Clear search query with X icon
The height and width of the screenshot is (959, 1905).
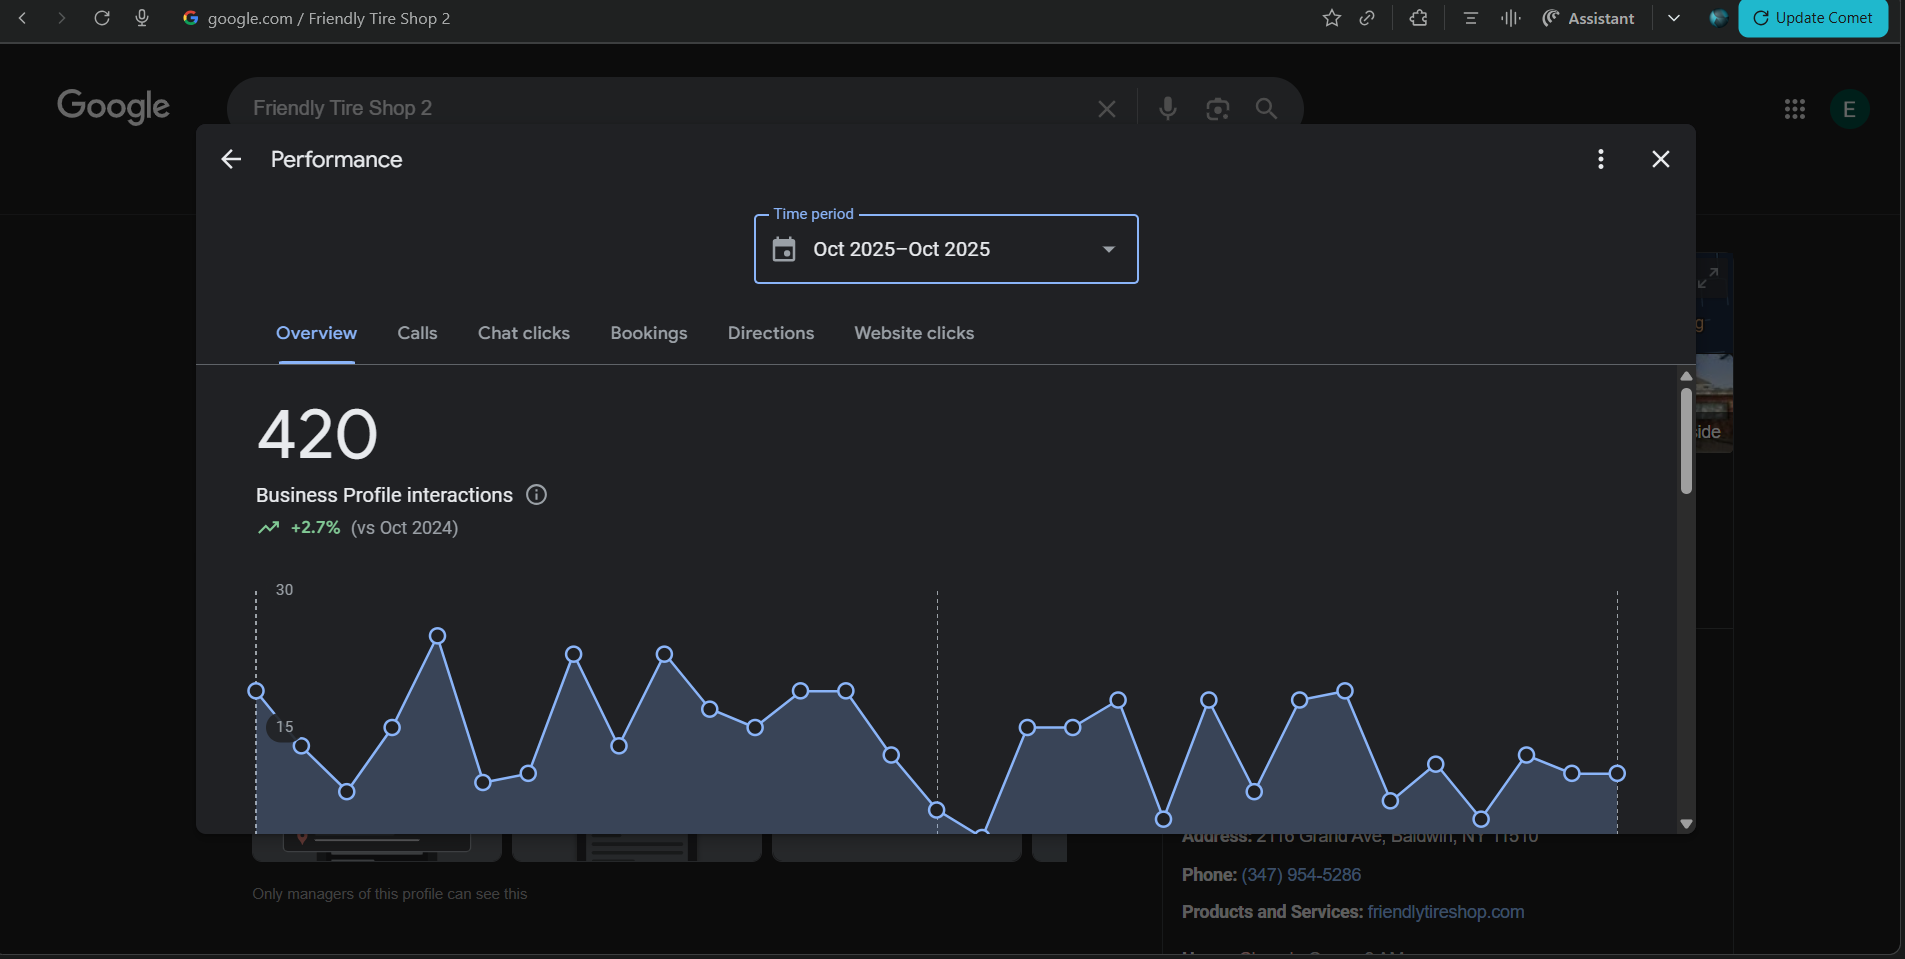tap(1106, 108)
